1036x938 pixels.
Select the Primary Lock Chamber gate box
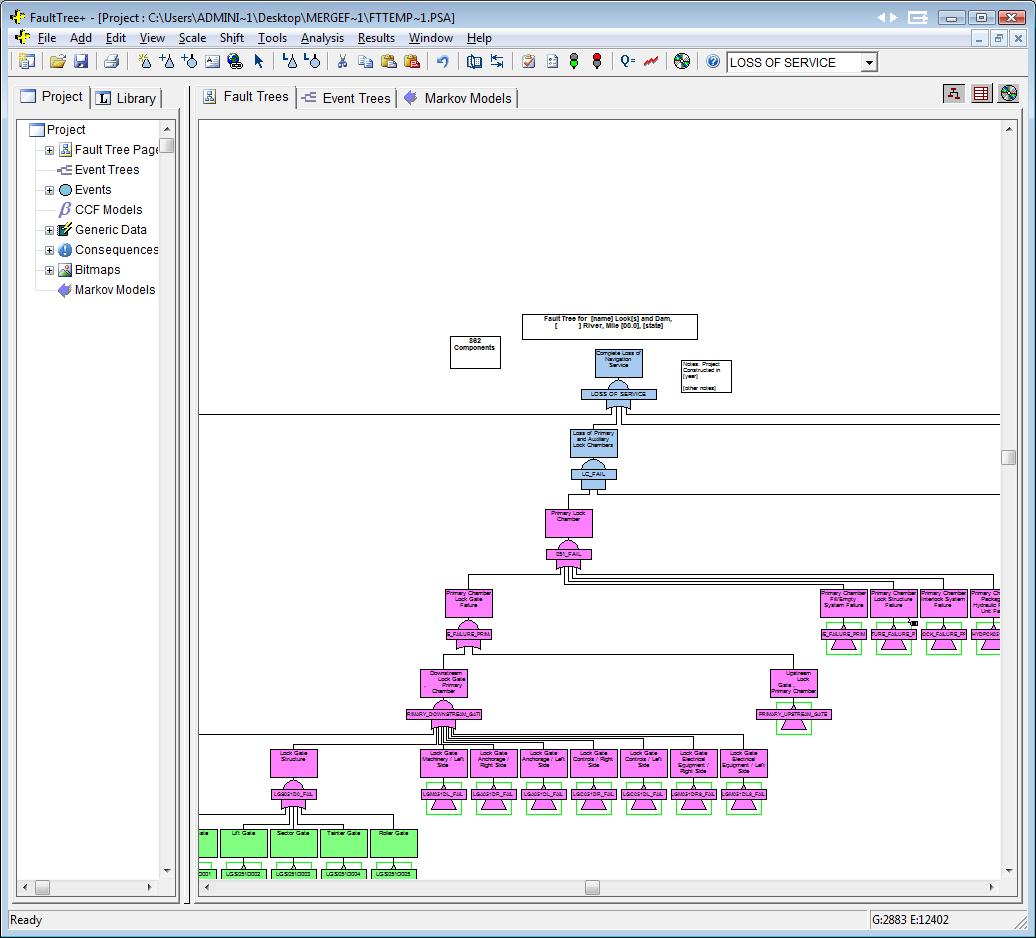(569, 523)
